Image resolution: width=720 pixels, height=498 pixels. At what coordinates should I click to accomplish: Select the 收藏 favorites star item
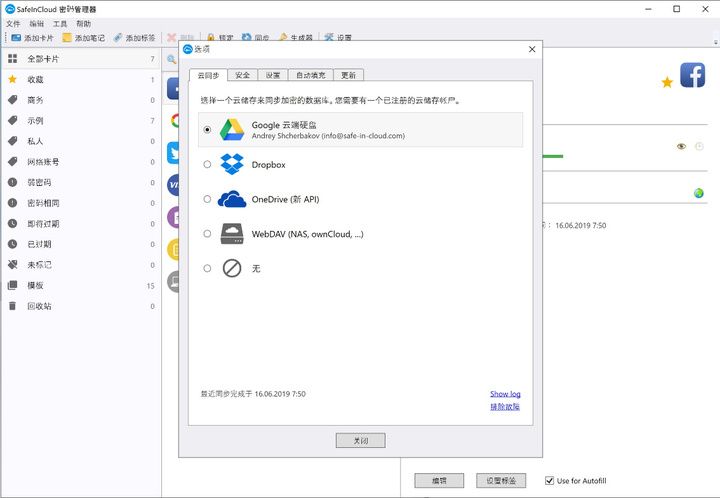coord(81,79)
